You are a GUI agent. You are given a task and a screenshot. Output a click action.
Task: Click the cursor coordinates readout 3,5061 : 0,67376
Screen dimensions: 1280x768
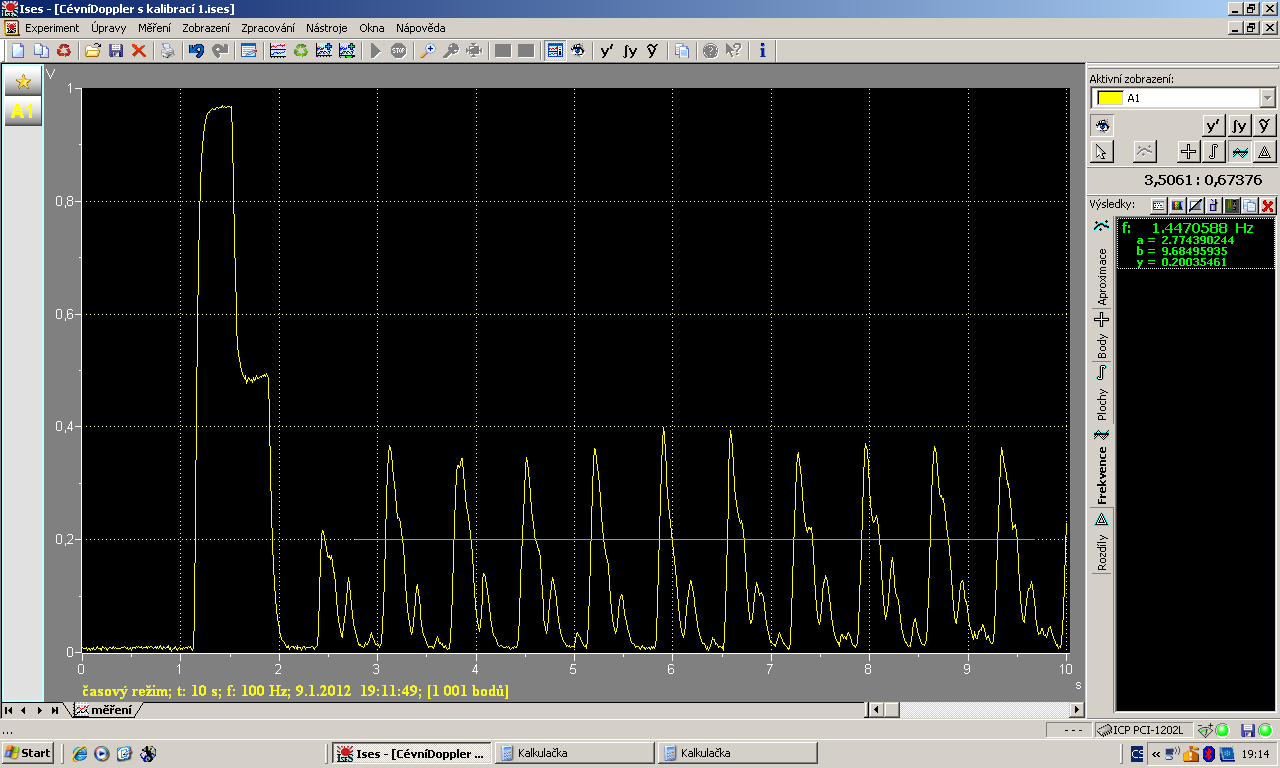pos(1203,180)
